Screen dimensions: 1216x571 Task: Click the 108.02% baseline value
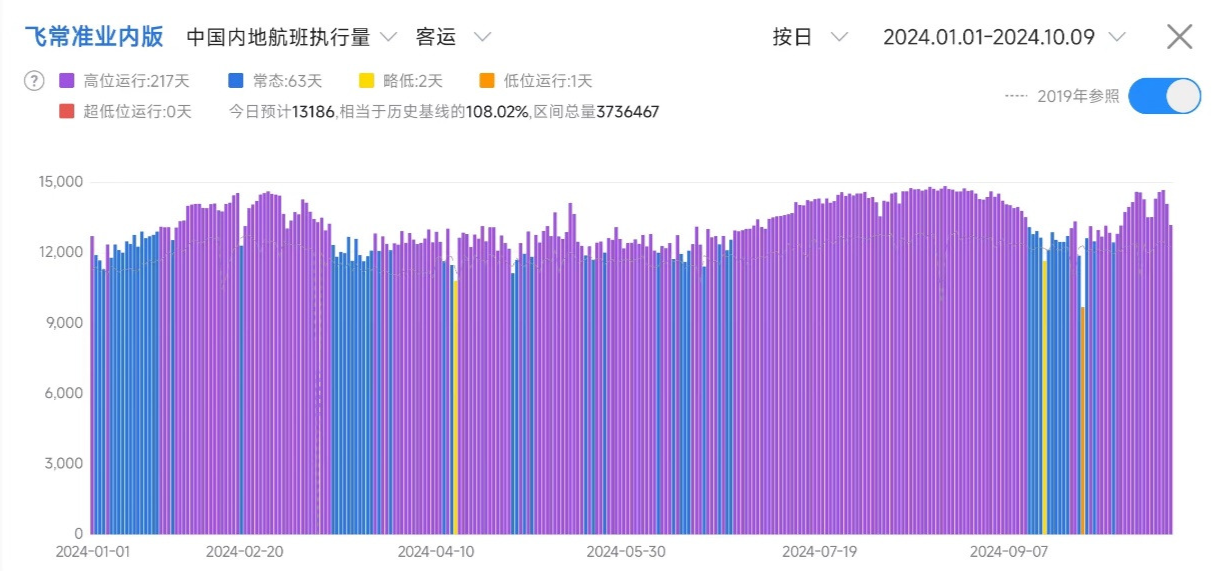coord(496,111)
